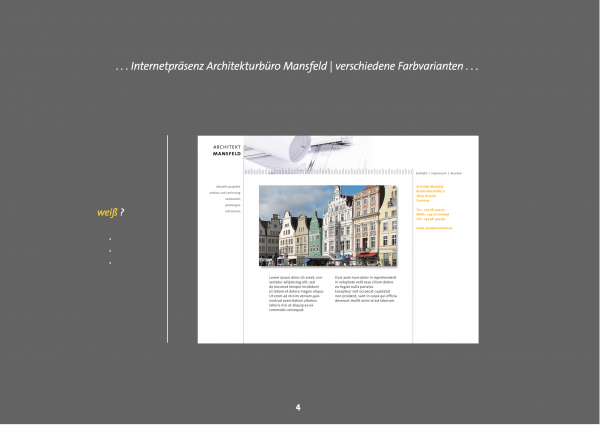Click the 'drucken' print link
The height and width of the screenshot is (425, 600).
[x=456, y=173]
